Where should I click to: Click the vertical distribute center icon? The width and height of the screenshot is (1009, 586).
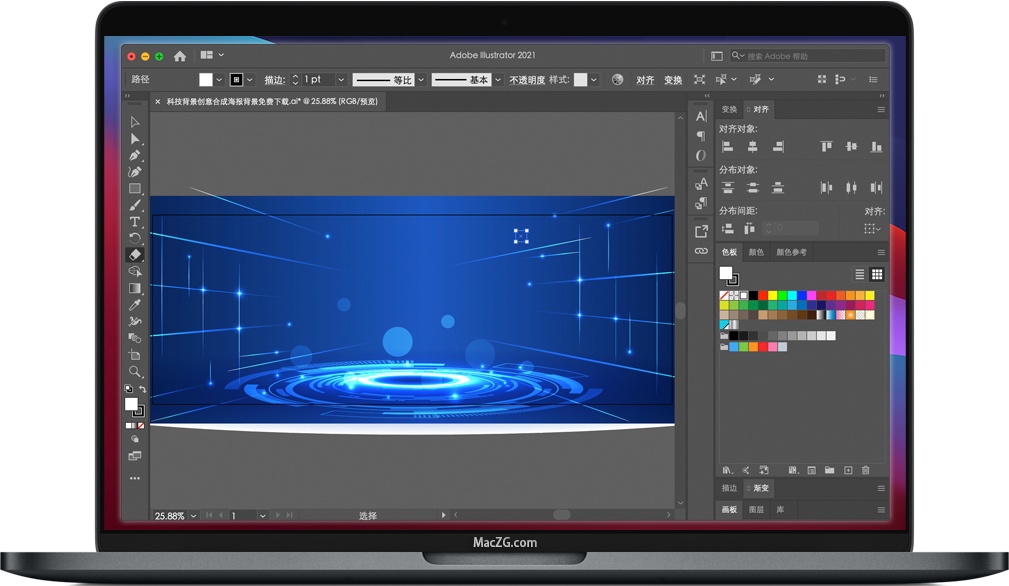752,186
